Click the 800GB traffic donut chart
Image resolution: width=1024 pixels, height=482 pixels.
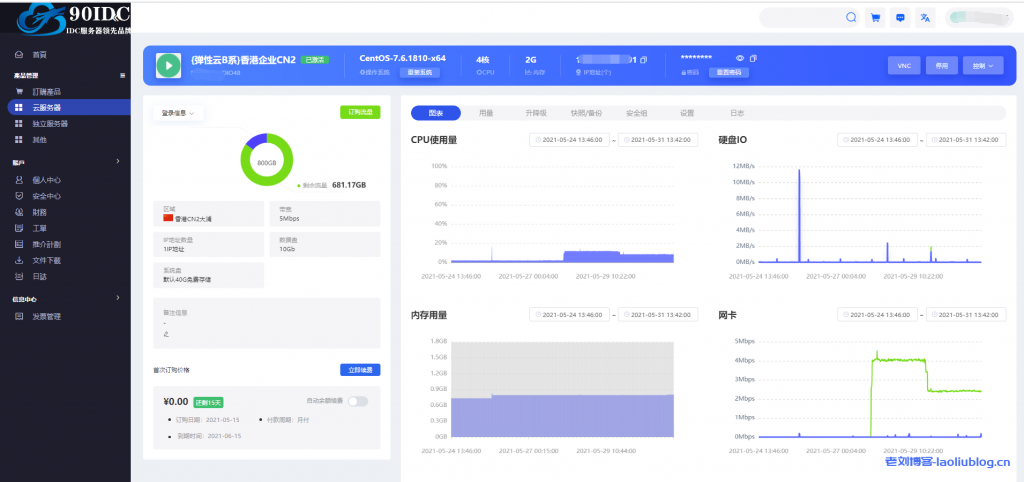(266, 160)
